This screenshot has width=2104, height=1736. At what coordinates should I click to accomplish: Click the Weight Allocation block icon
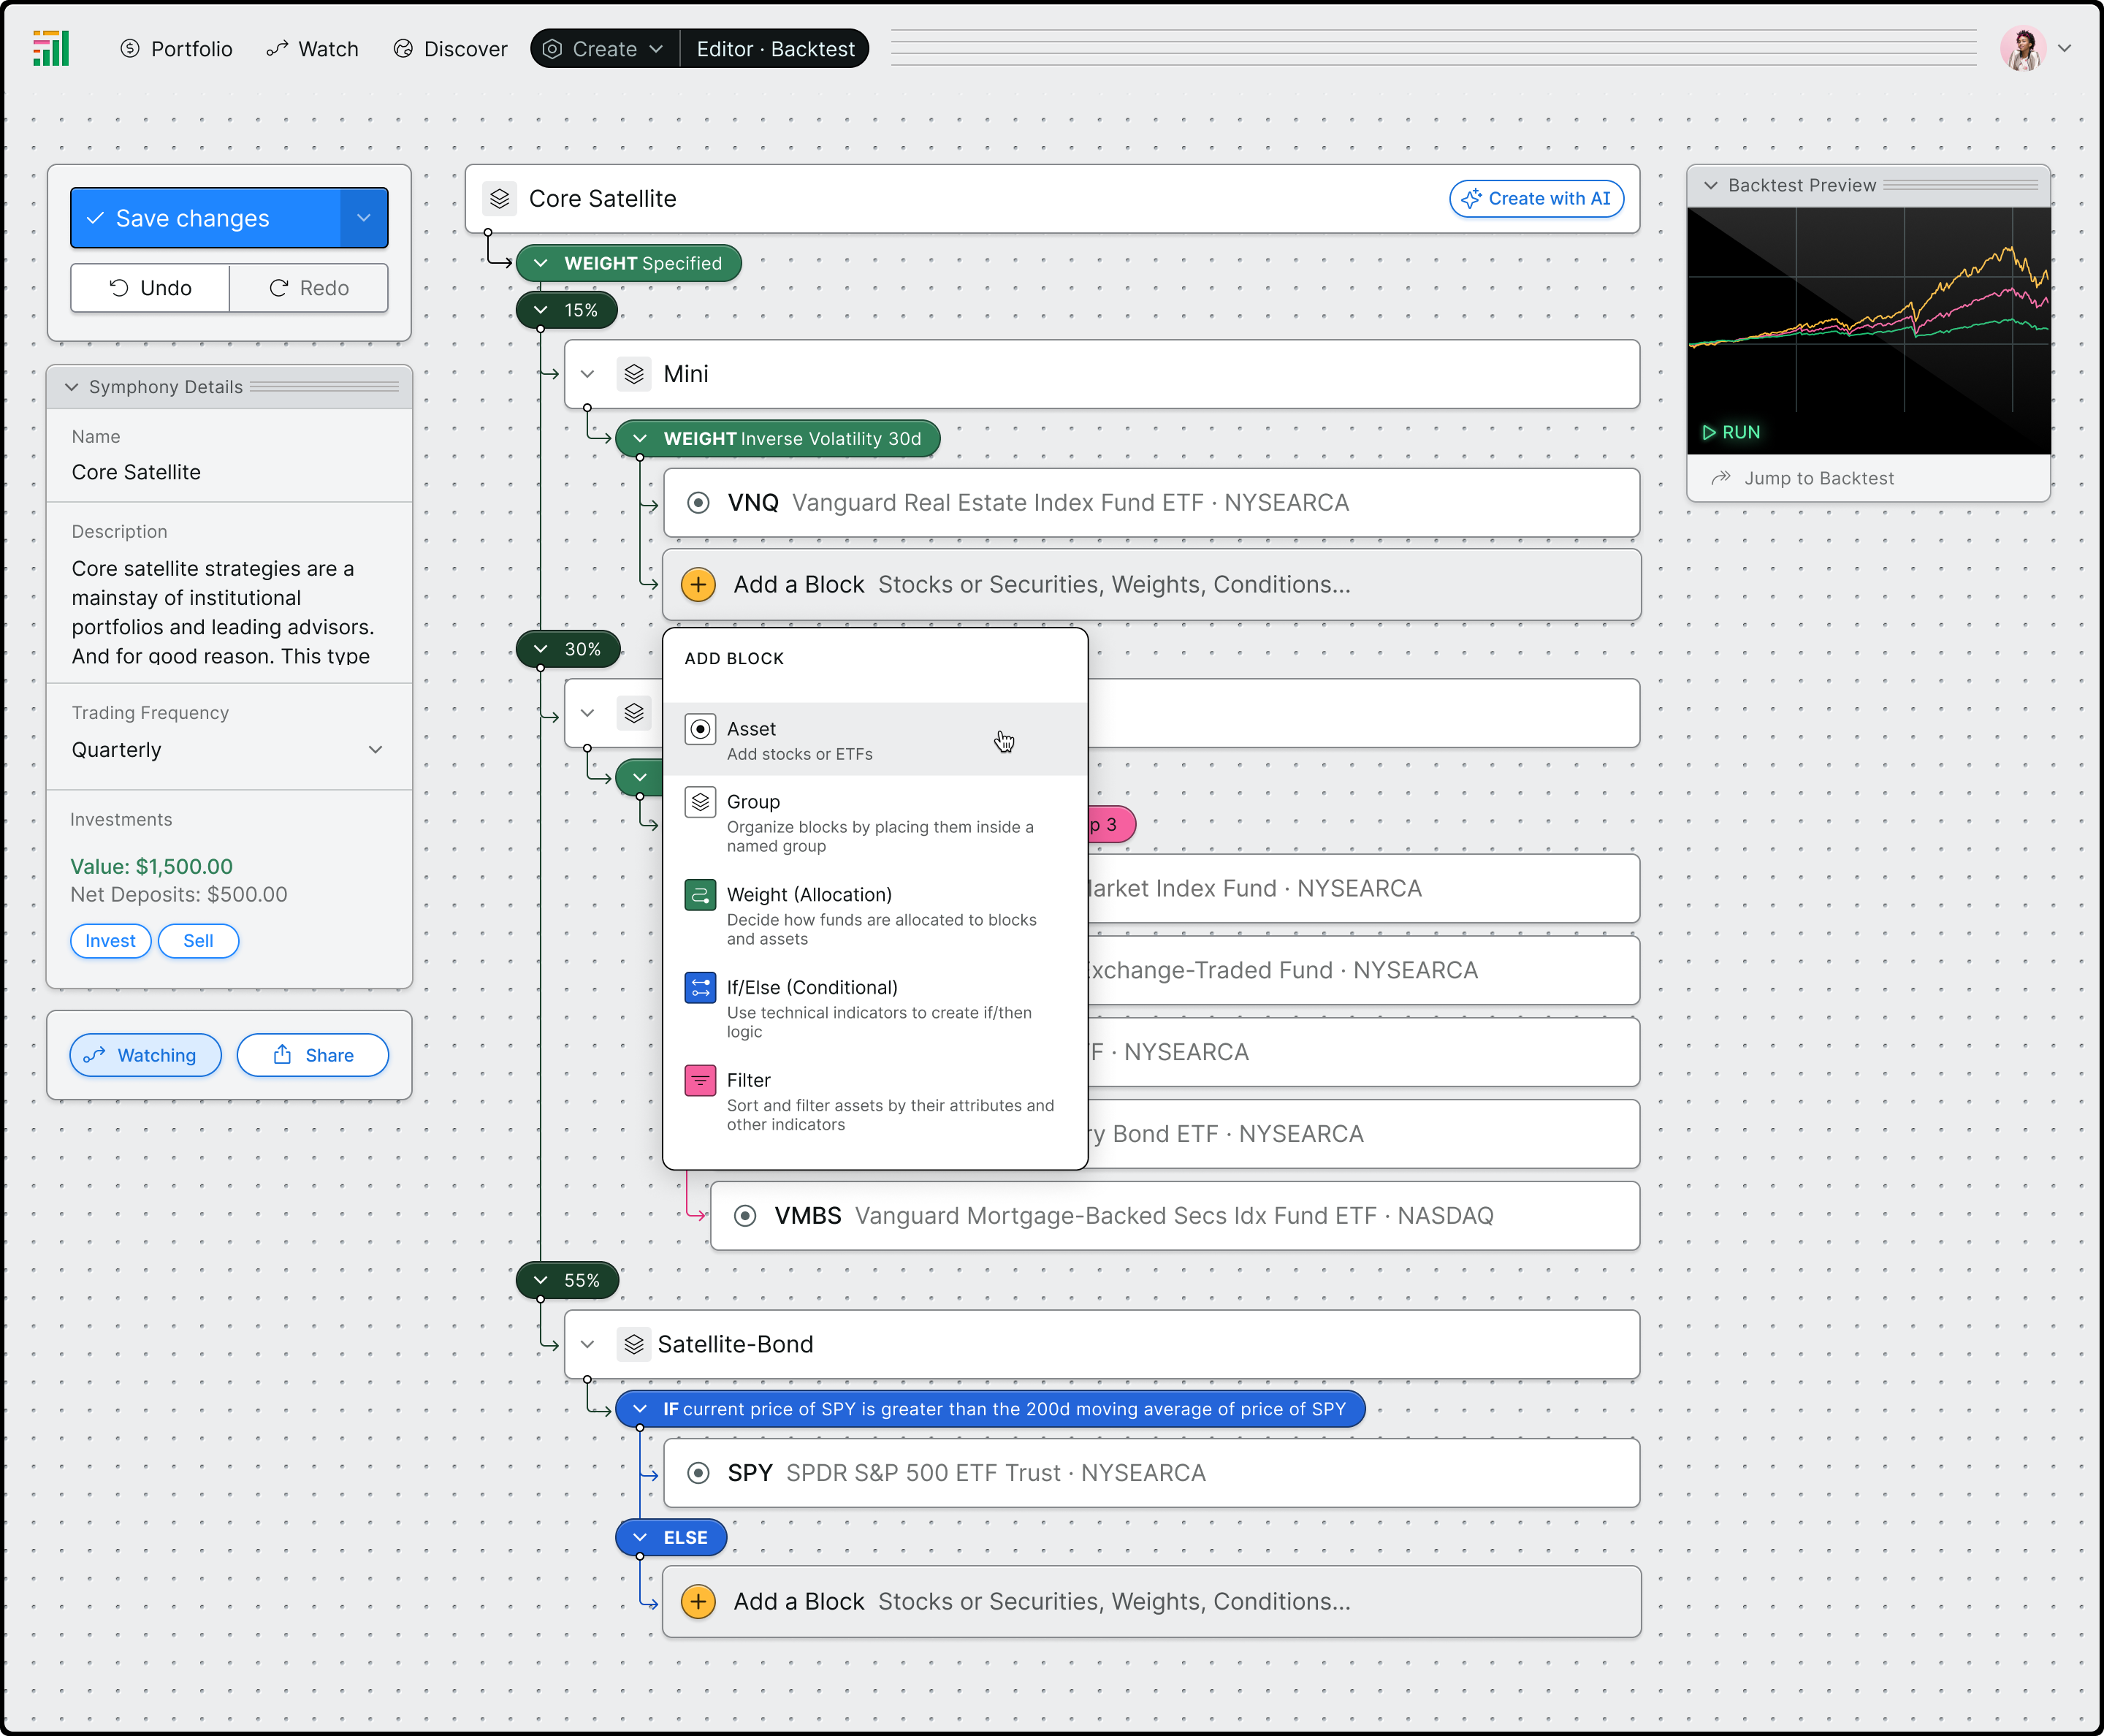pos(699,894)
